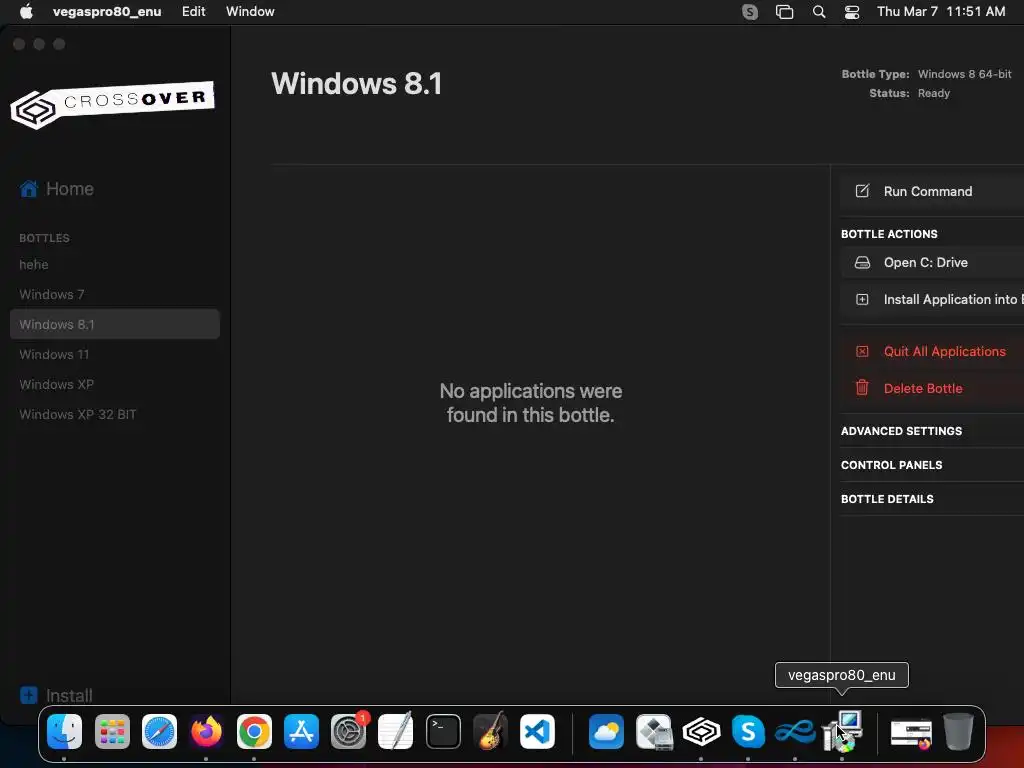The image size is (1024, 768).
Task: Click the blue infinity-loop app in the Dock
Action: pyautogui.click(x=795, y=731)
